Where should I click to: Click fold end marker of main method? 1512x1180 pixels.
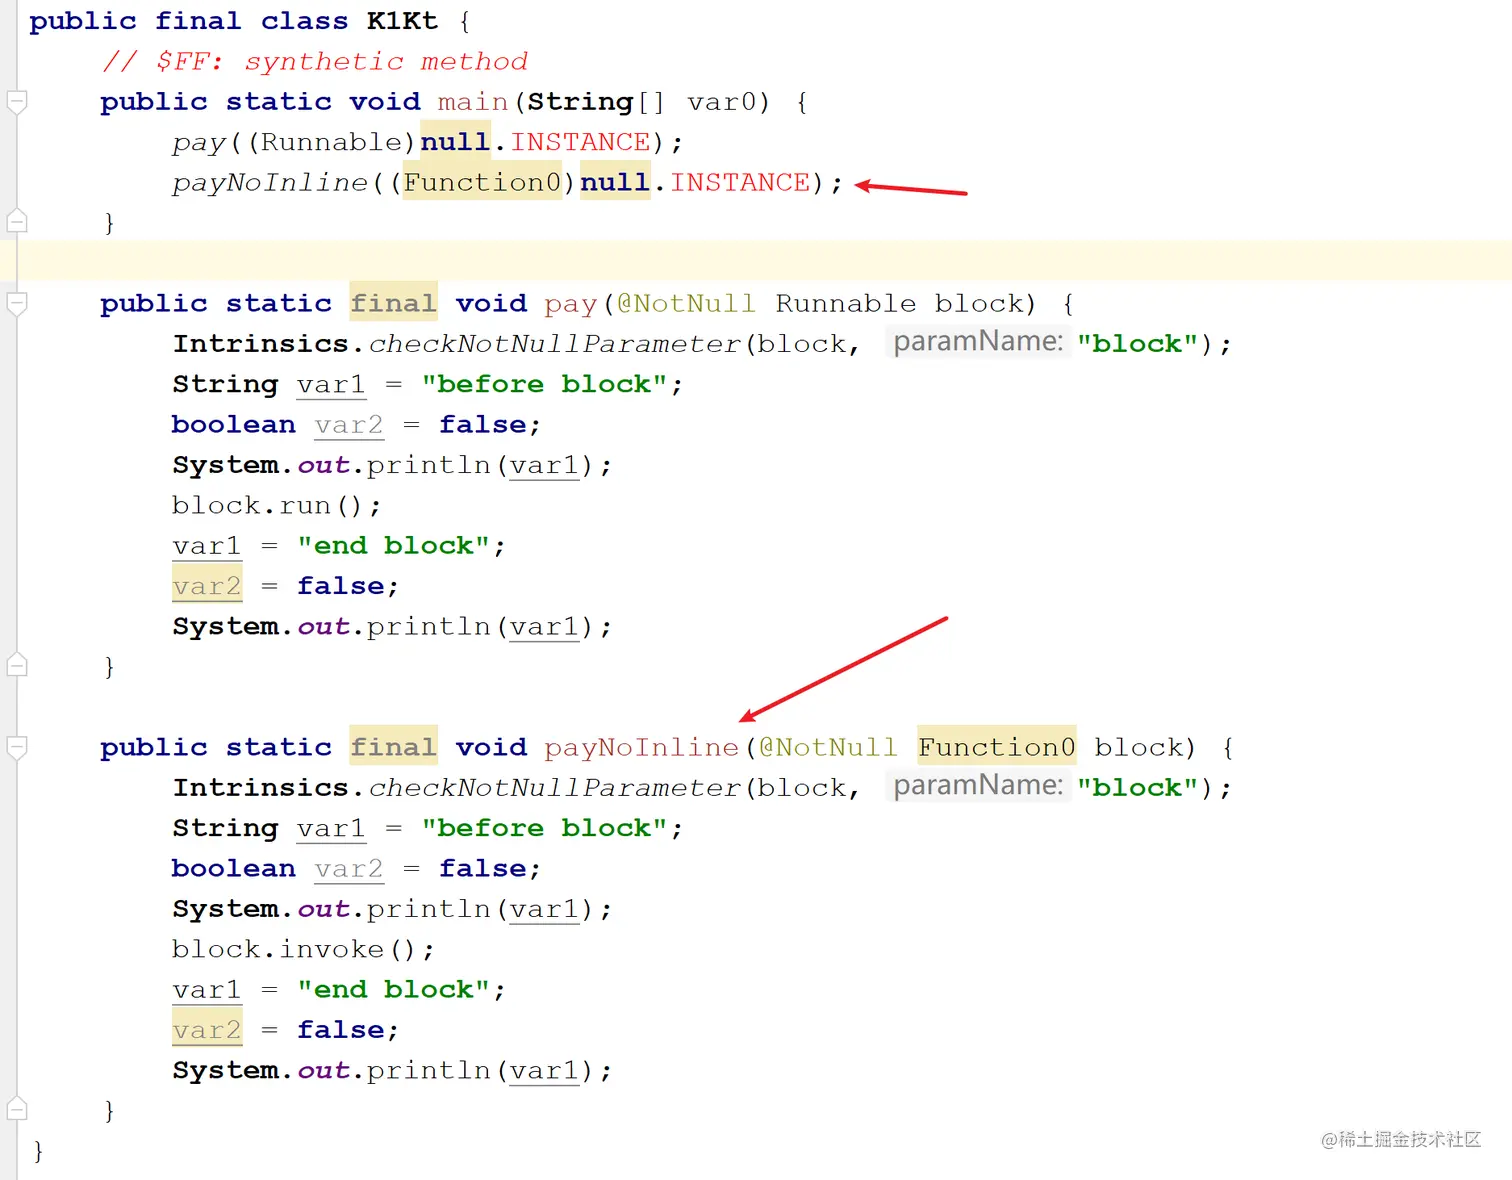pyautogui.click(x=17, y=220)
